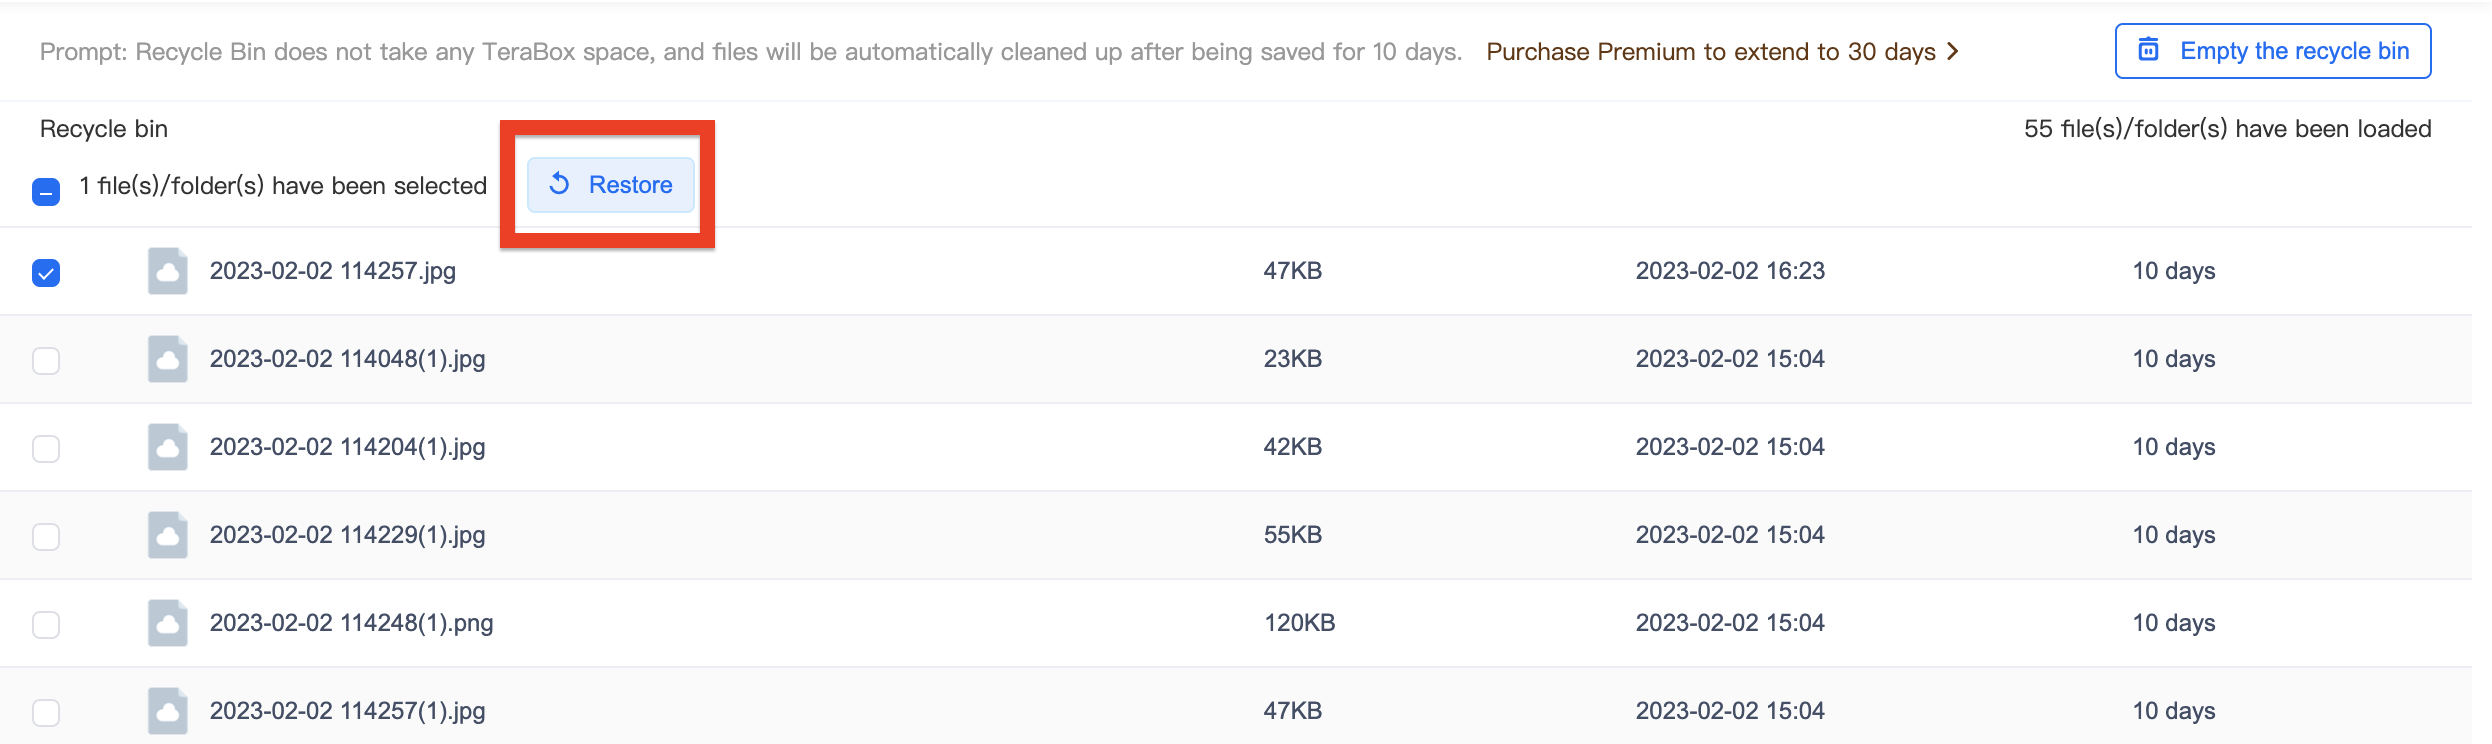This screenshot has height=744, width=2492.
Task: Click the file icon for 2023-02-02 114257(1).jpg
Action: click(168, 711)
